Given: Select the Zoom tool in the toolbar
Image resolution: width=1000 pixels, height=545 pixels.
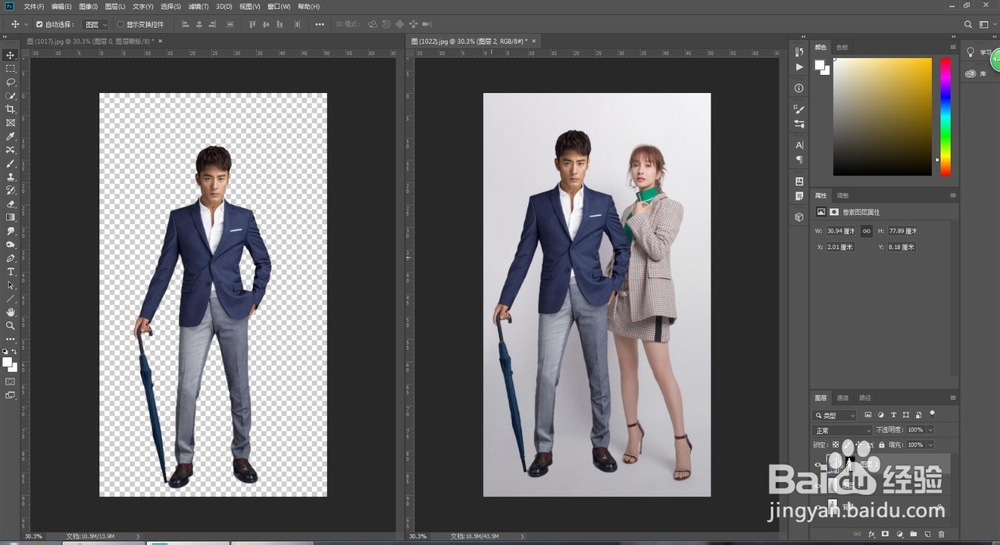Looking at the screenshot, I should click(10, 325).
